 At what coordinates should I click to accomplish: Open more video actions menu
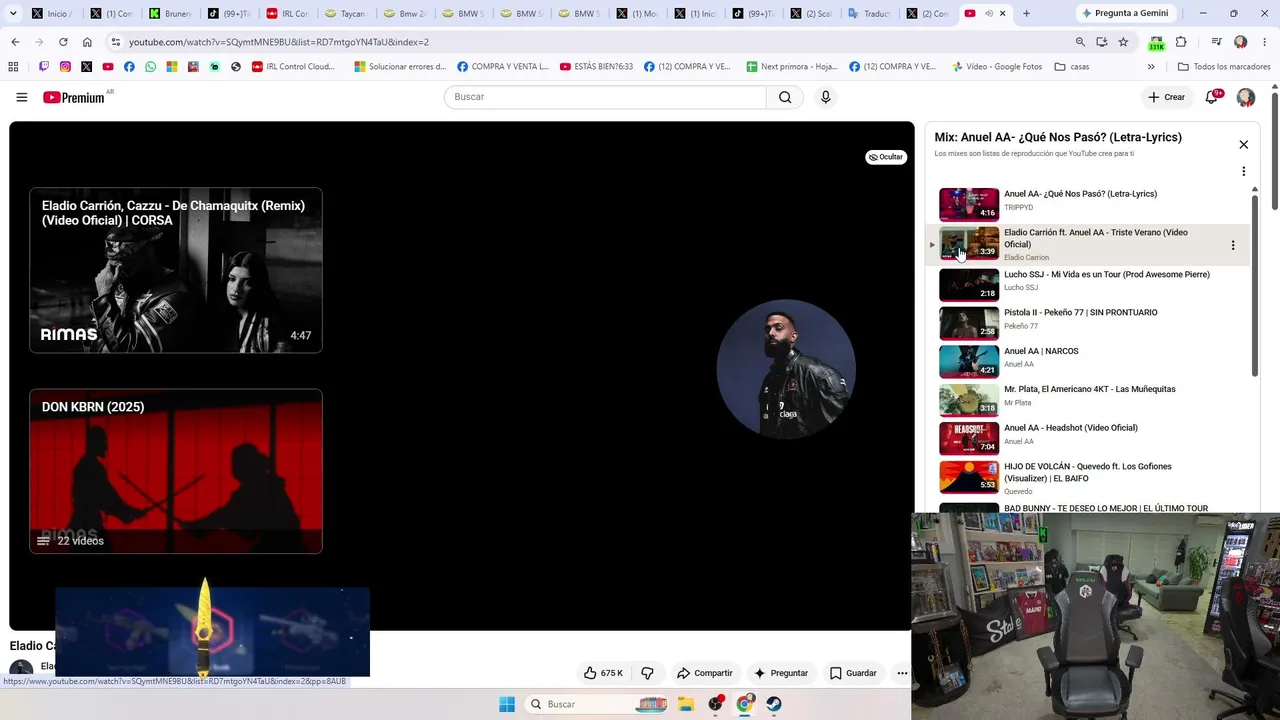[902, 673]
